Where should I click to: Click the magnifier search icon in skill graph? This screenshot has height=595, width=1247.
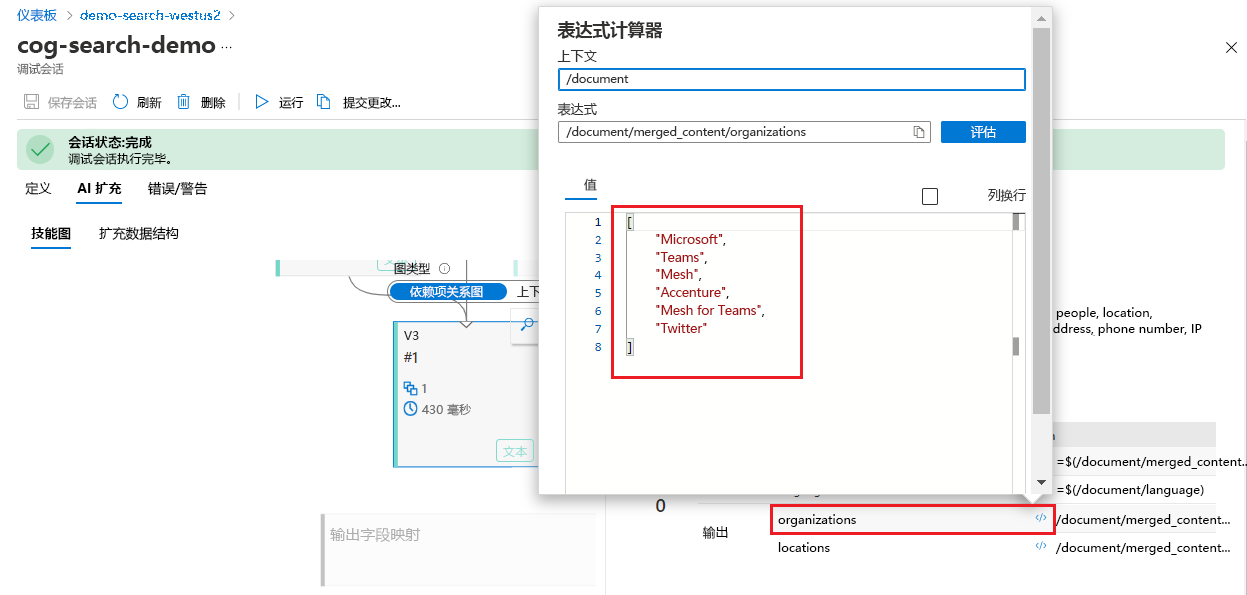click(x=528, y=324)
